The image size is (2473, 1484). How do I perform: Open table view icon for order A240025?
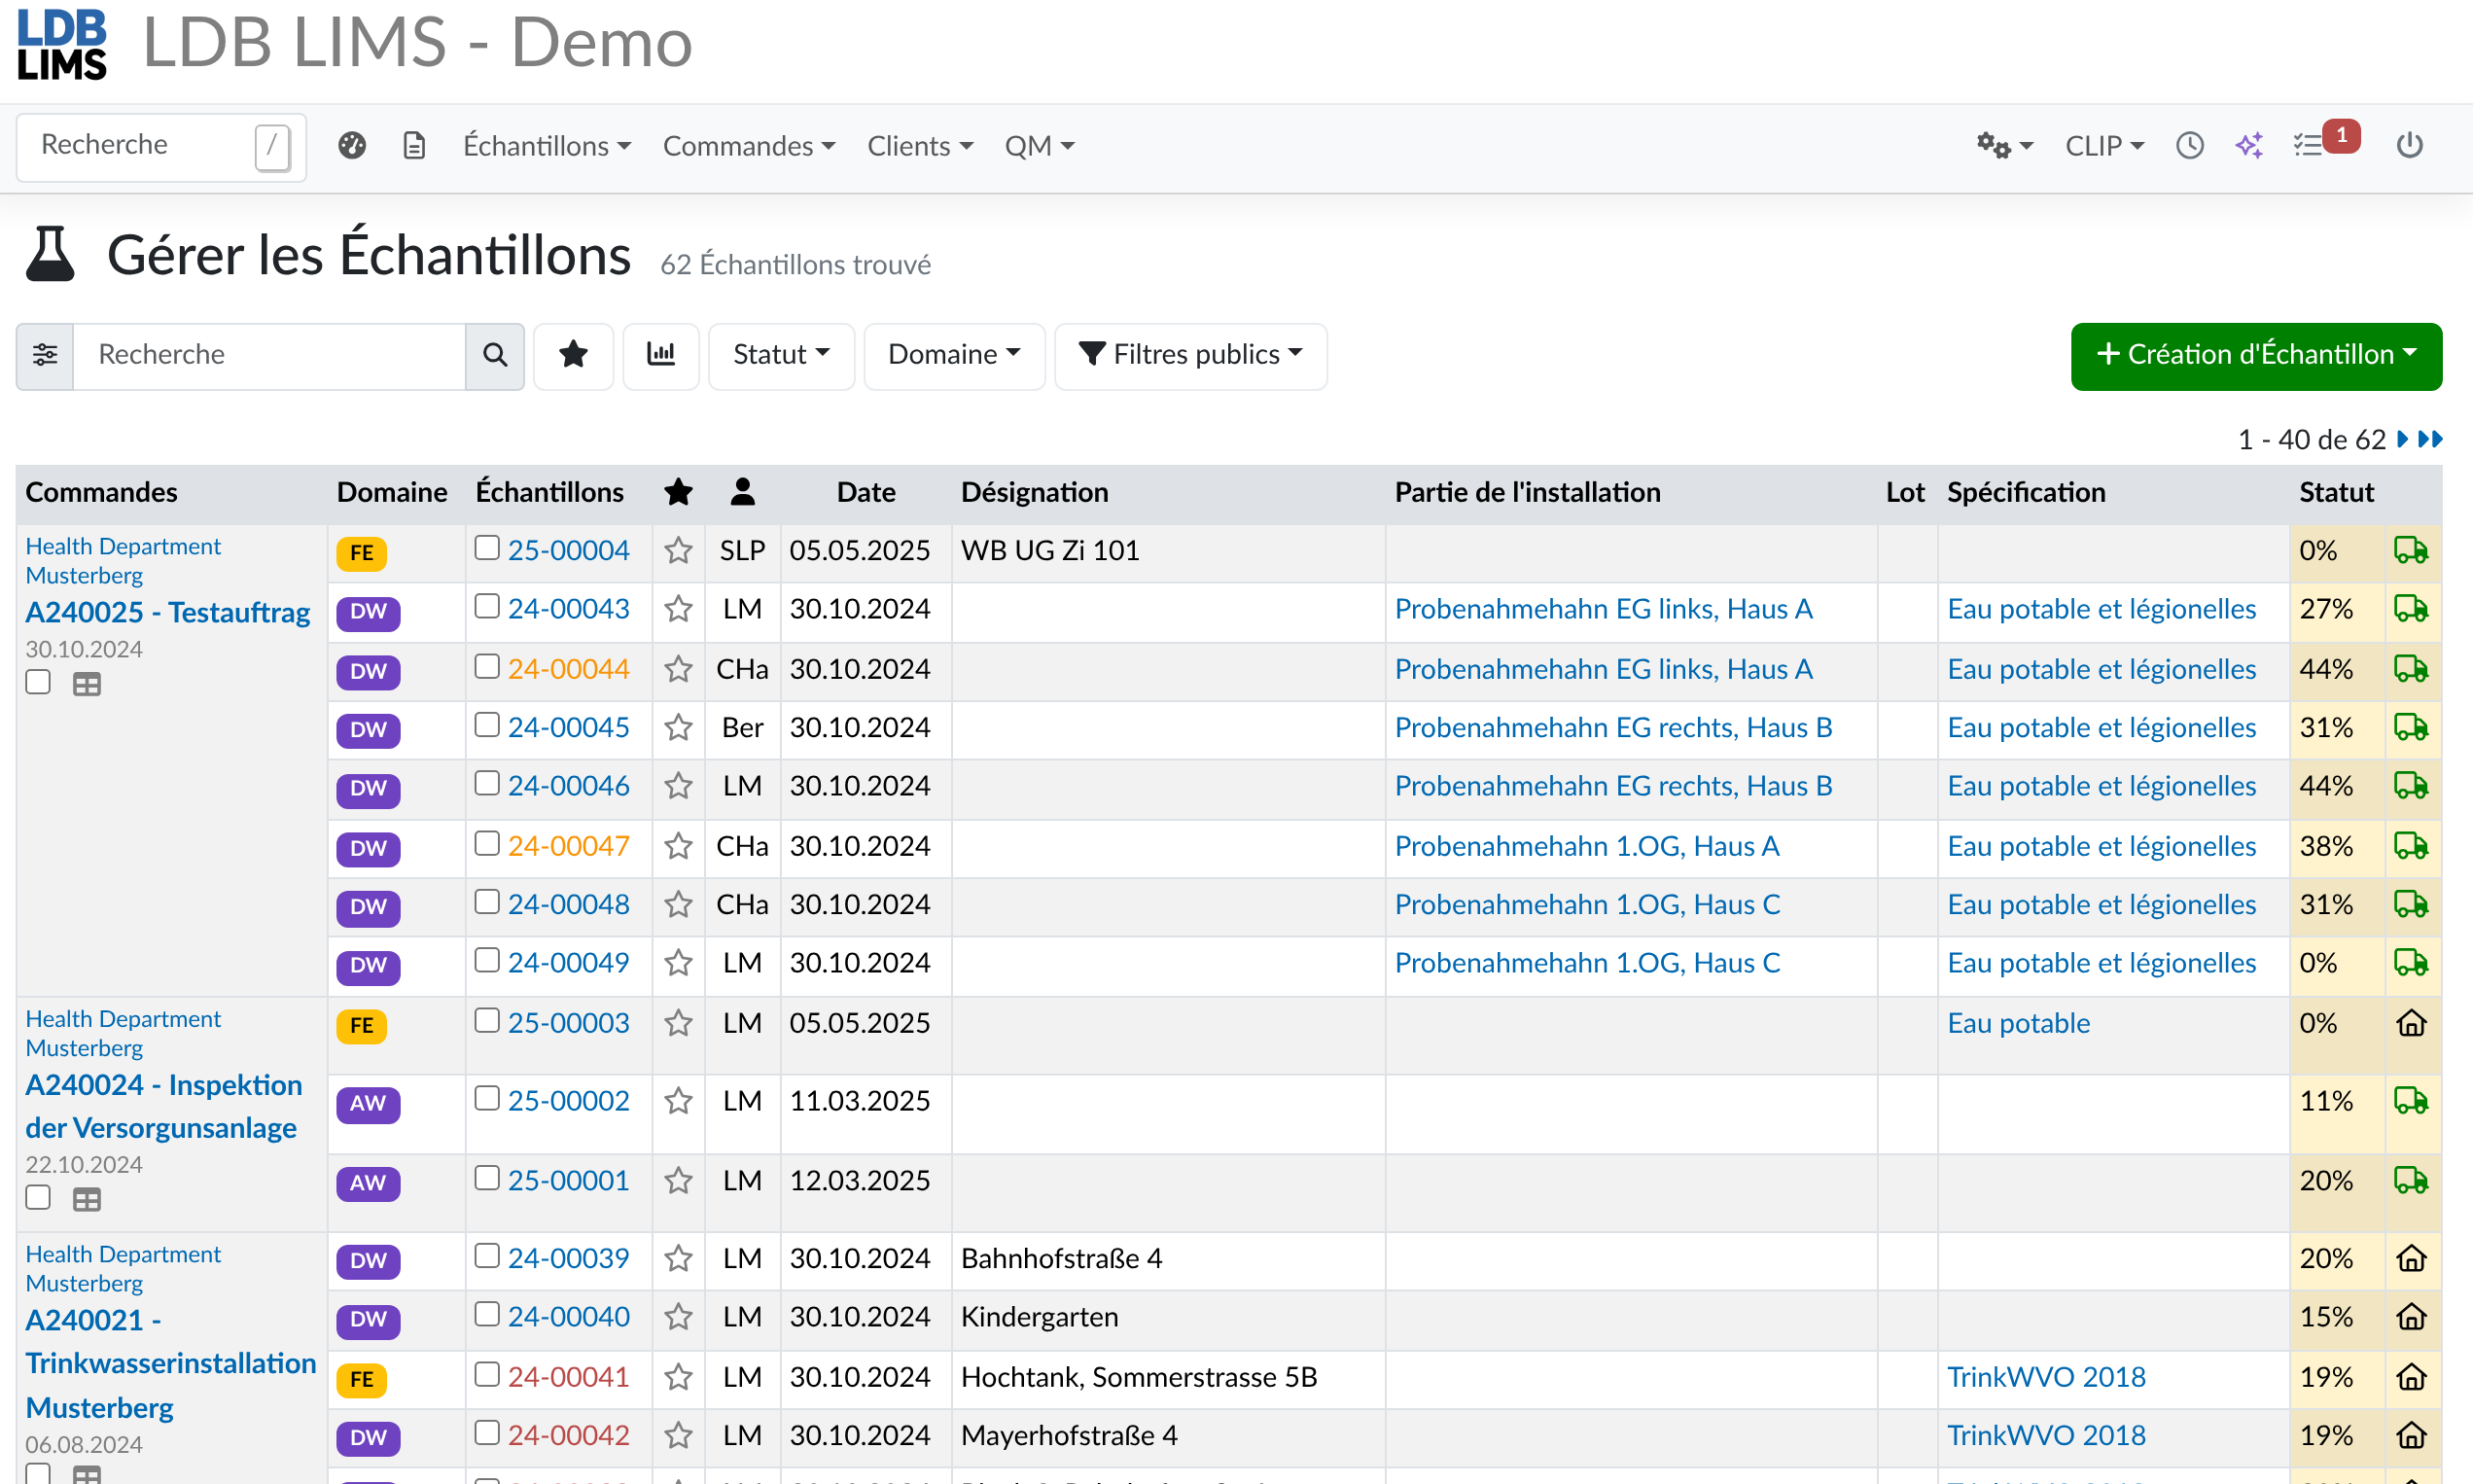point(87,684)
